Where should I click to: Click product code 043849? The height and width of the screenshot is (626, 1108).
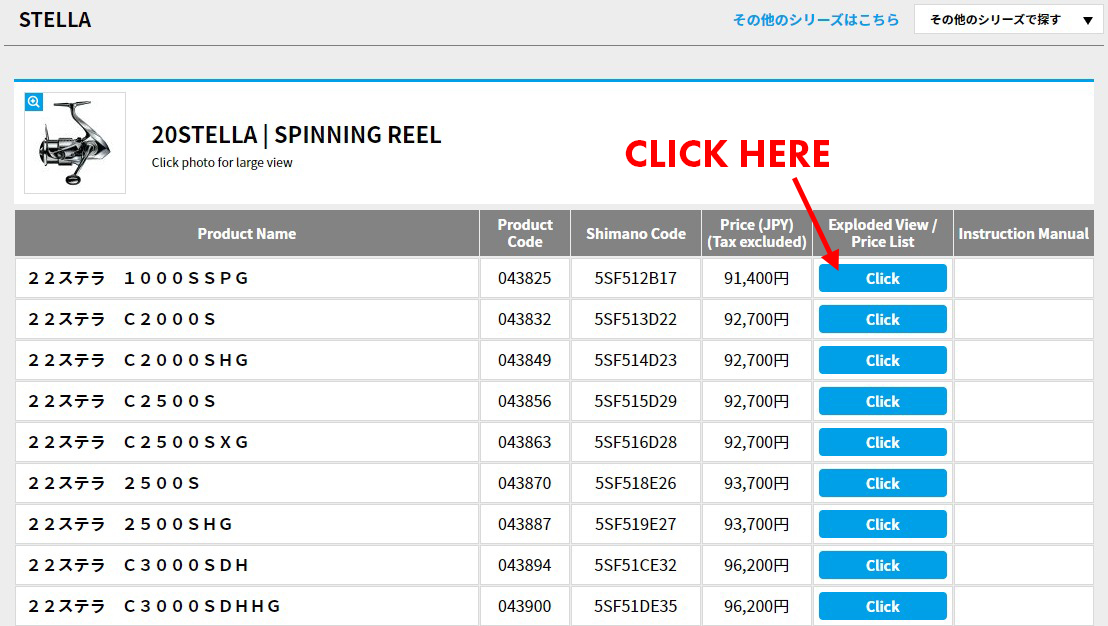(x=524, y=360)
